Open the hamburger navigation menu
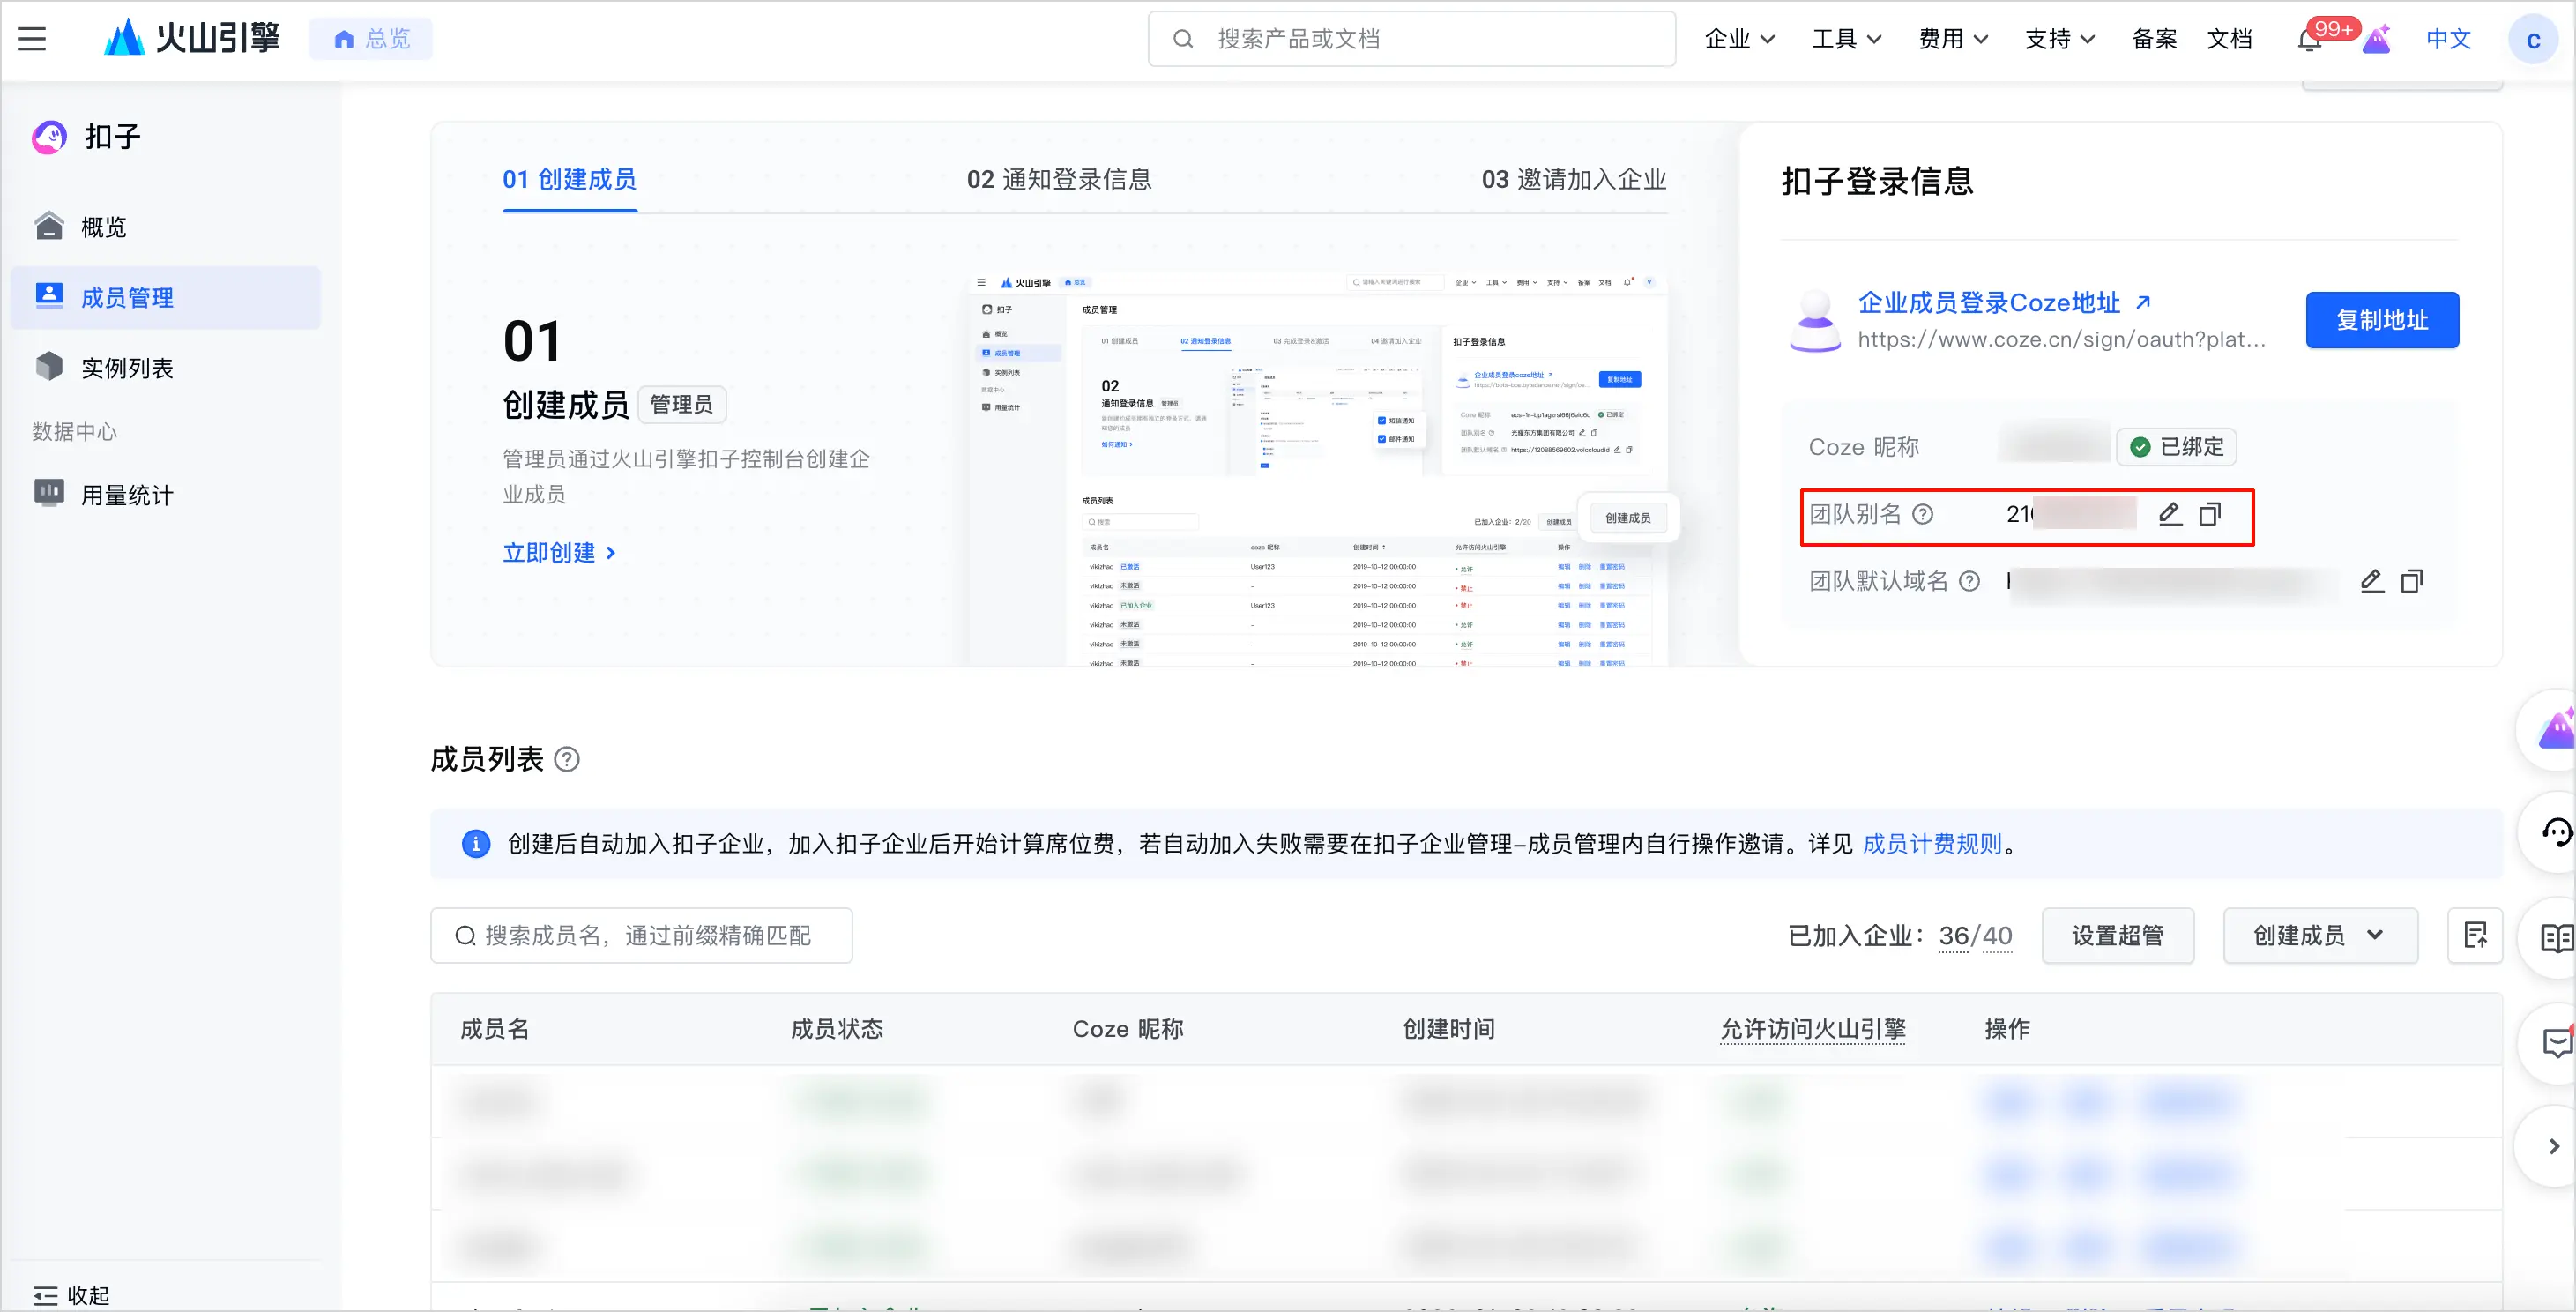 32,39
